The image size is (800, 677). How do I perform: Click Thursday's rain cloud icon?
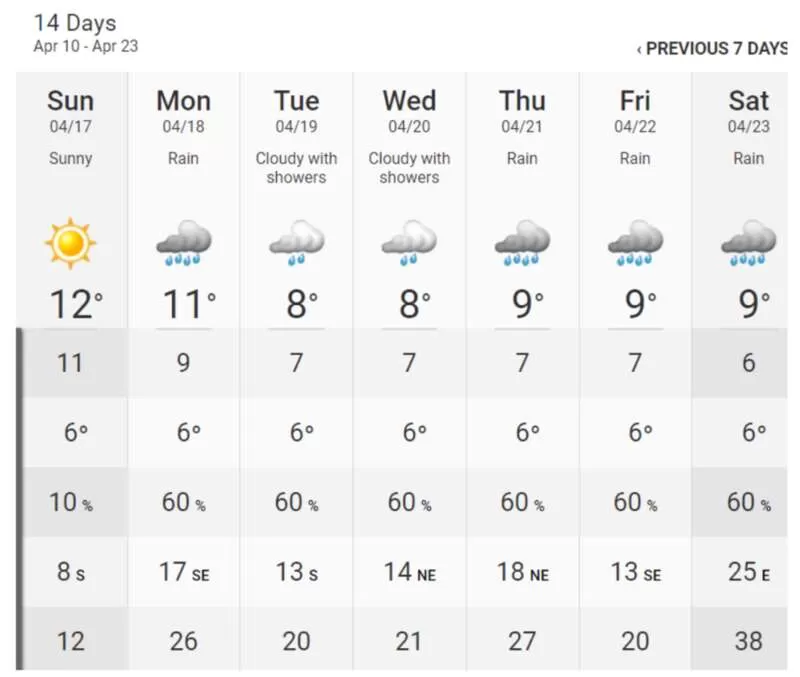coord(522,243)
